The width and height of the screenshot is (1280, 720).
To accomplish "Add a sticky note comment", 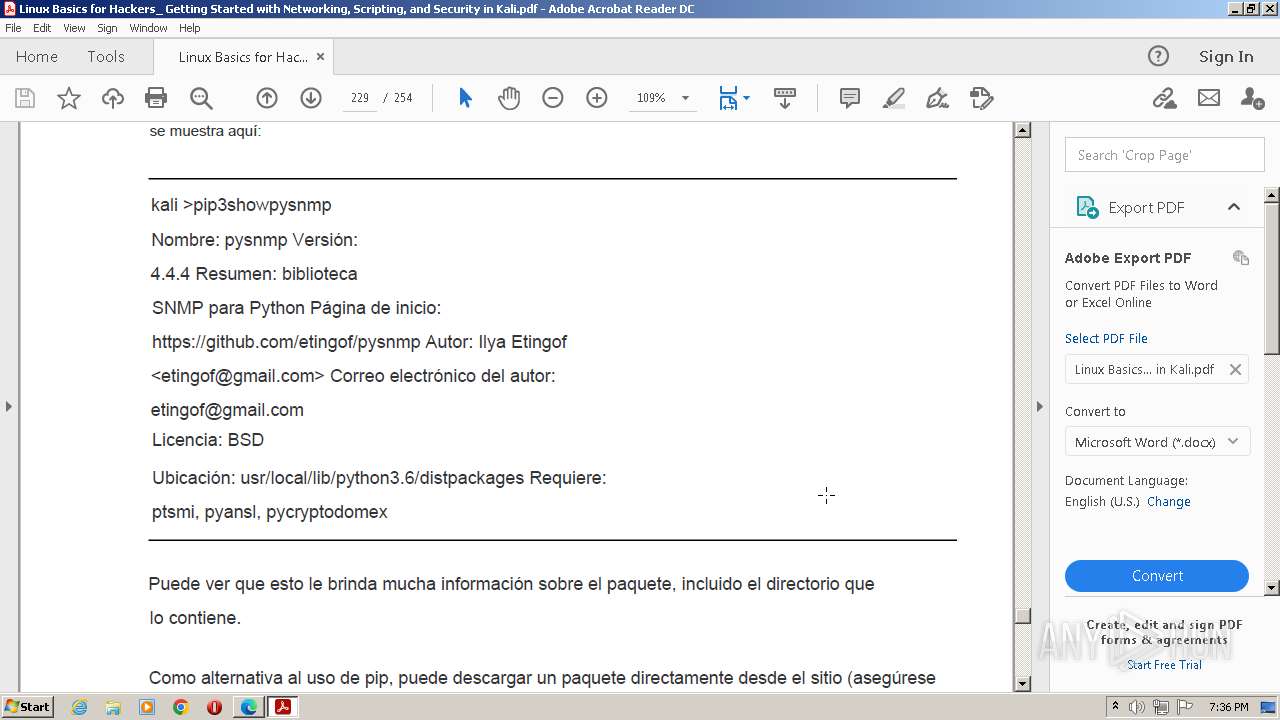I will pos(850,98).
